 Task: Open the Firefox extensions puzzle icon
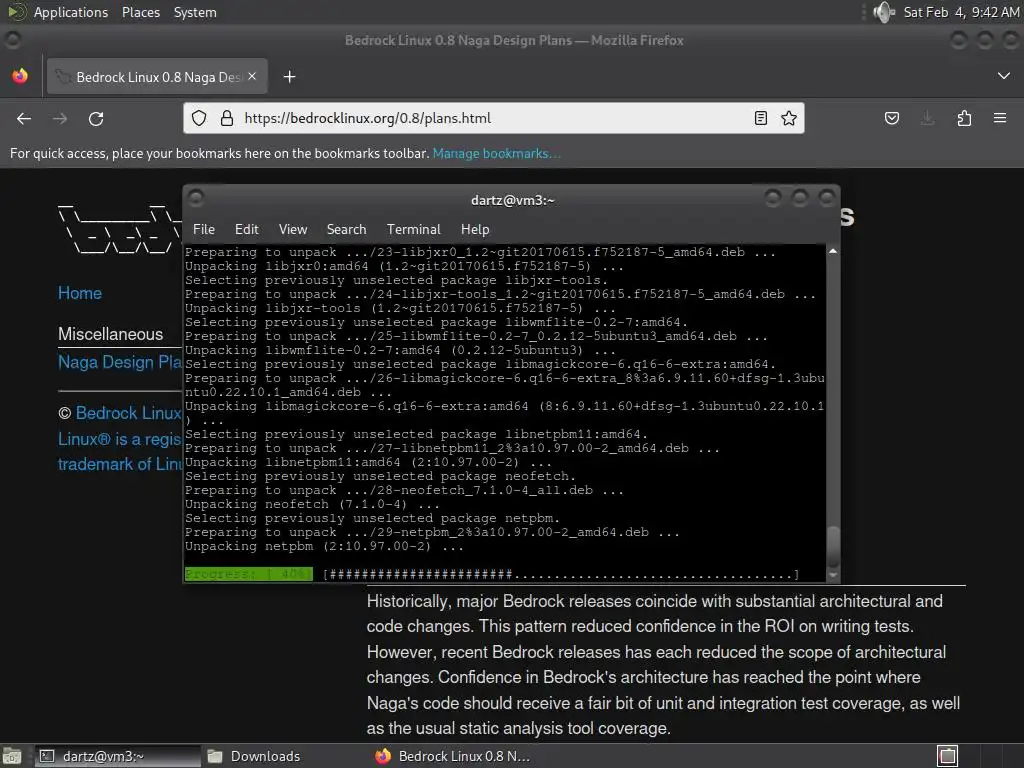964,118
